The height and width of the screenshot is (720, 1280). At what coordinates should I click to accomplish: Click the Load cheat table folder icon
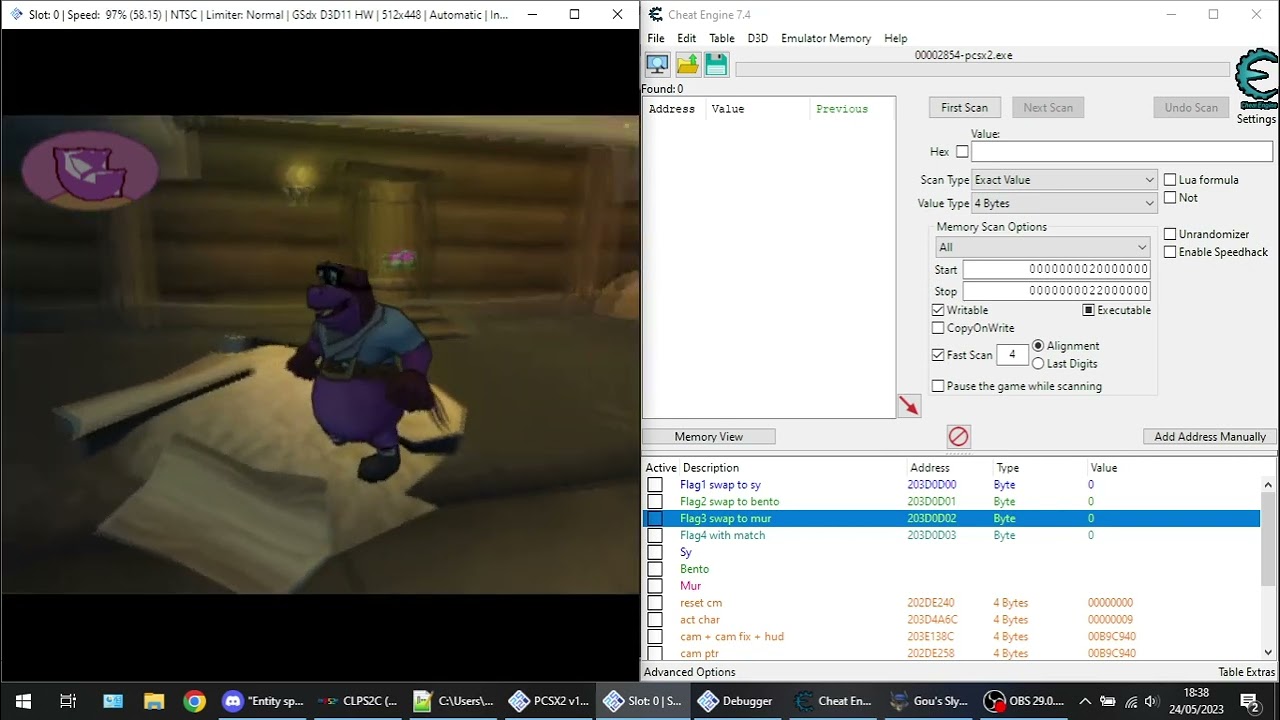(x=687, y=65)
